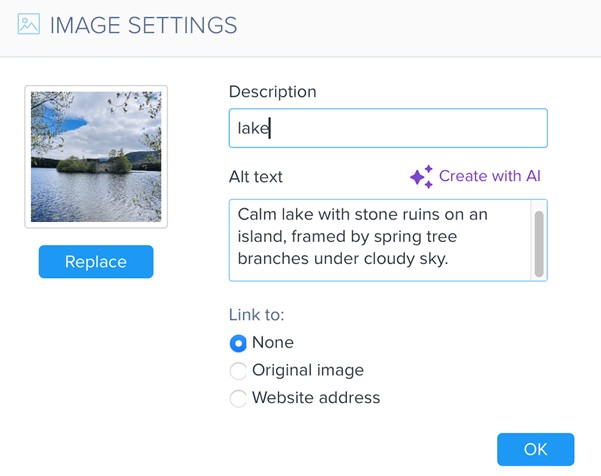
Task: Click the Alt text label
Action: coord(256,177)
